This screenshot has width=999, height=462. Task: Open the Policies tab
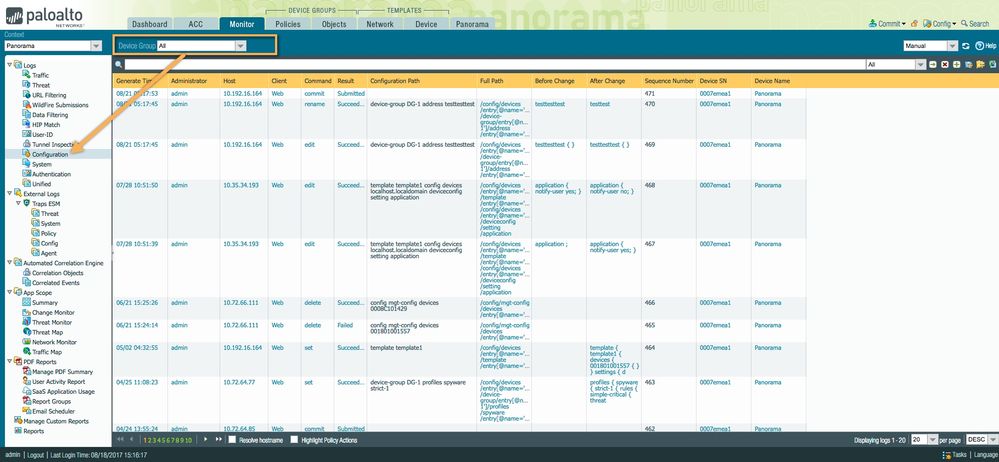tap(288, 24)
